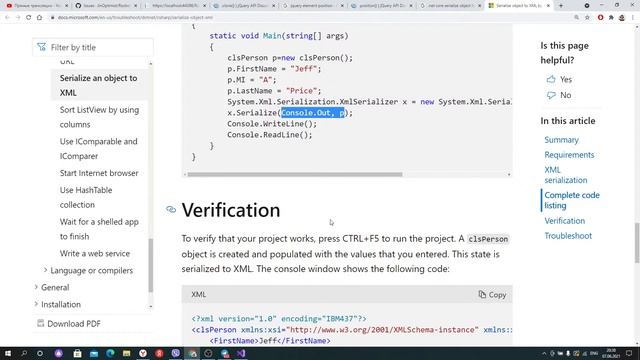
Task: Open Use IComparable and IComparer article
Action: [99, 149]
